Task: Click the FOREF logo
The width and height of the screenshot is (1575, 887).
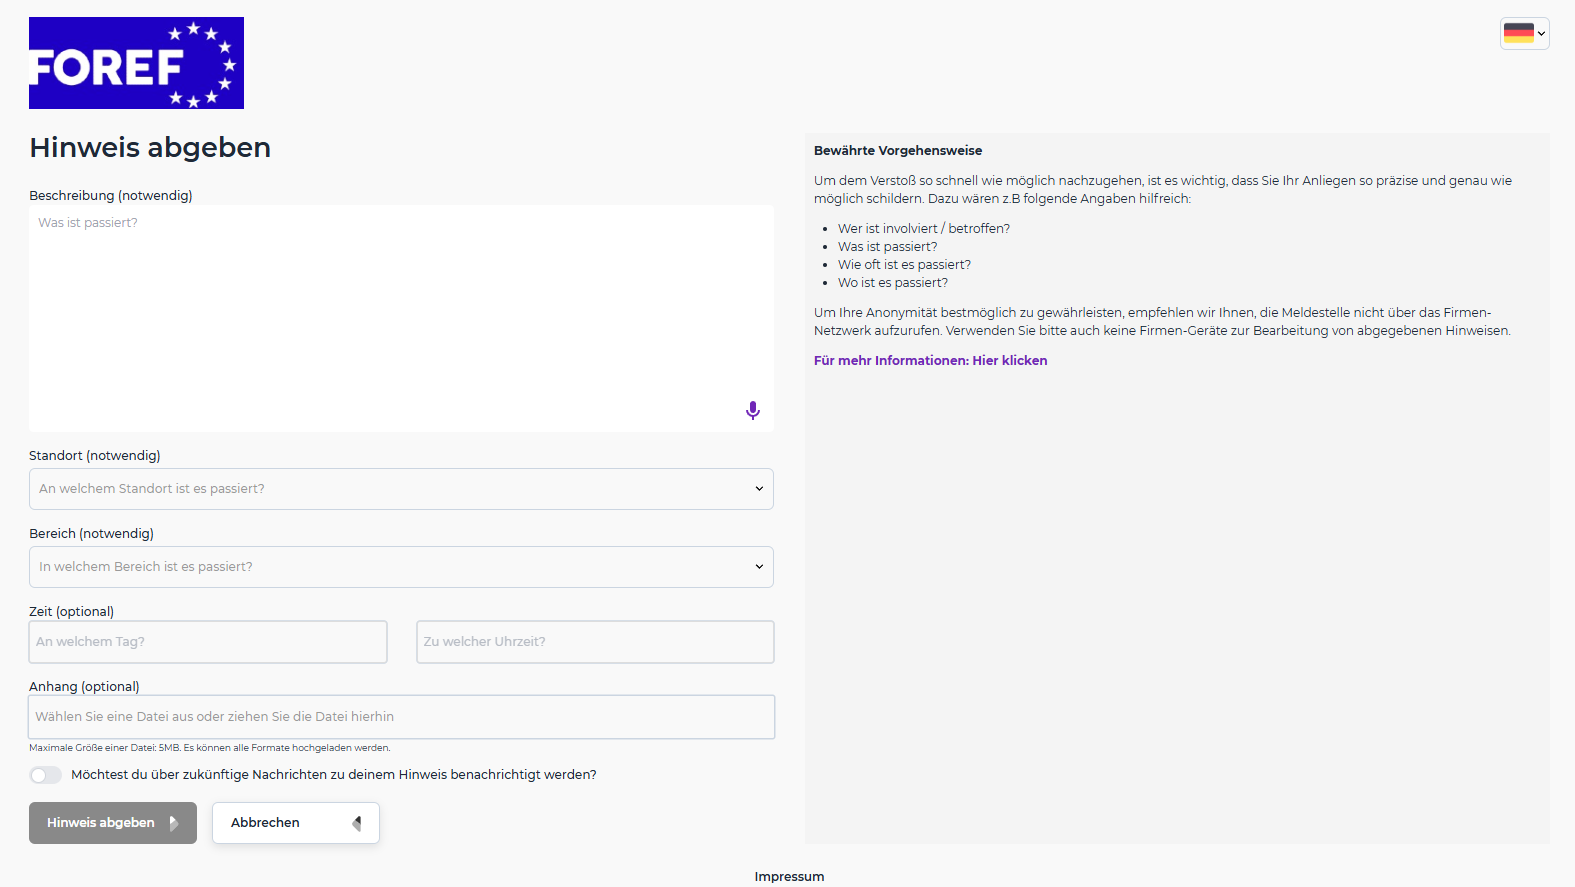Action: tap(136, 63)
